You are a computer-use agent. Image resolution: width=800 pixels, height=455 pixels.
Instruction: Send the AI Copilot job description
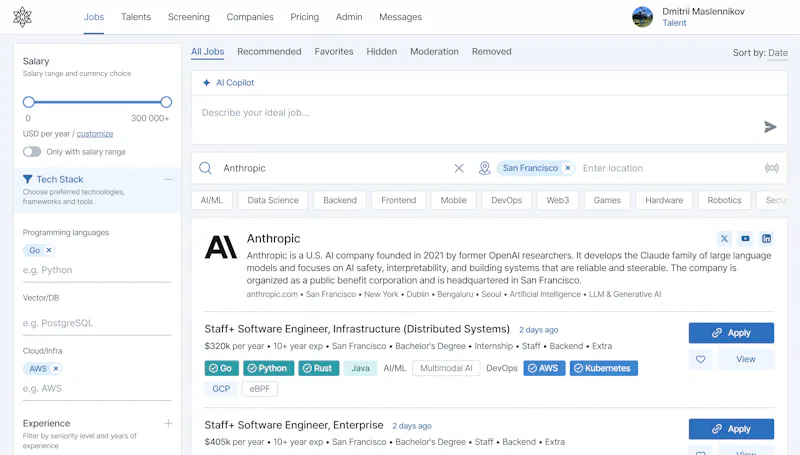coord(770,127)
